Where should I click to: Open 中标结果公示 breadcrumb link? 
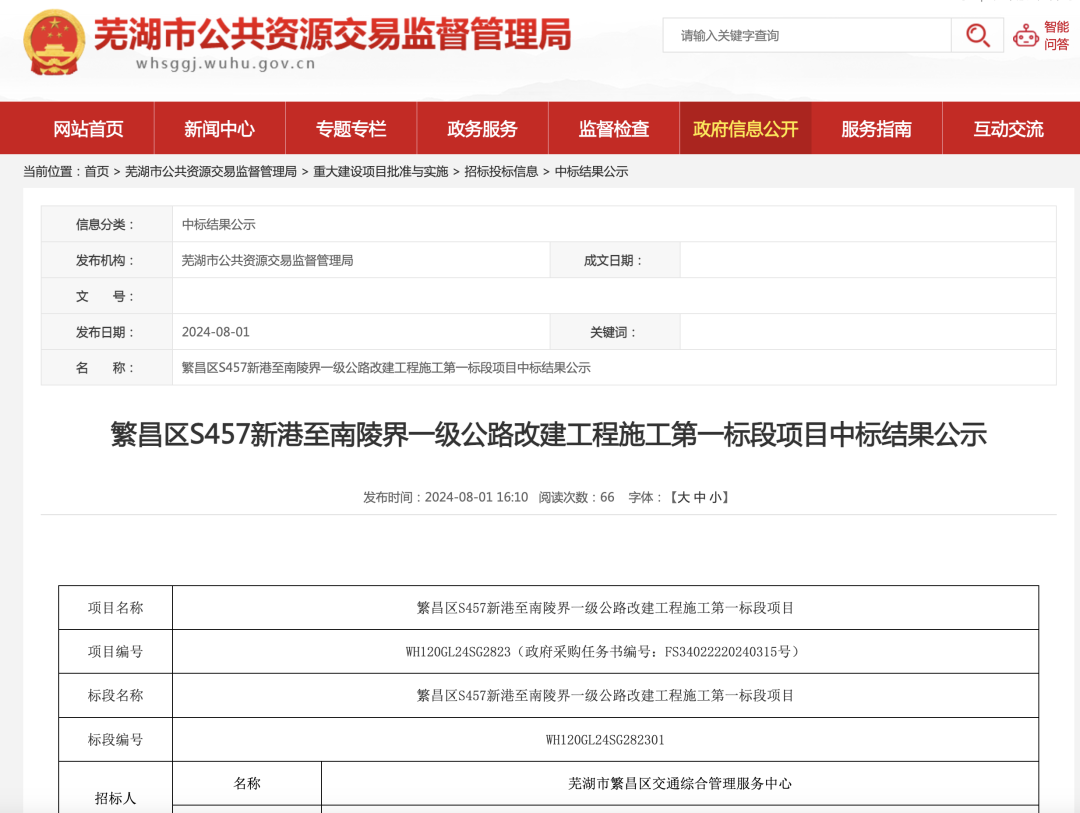592,172
